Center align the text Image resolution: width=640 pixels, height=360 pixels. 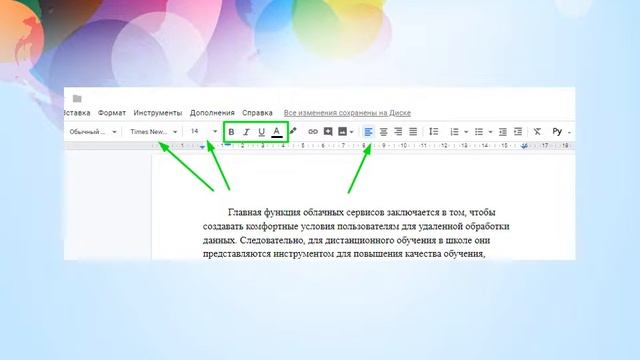tap(383, 131)
